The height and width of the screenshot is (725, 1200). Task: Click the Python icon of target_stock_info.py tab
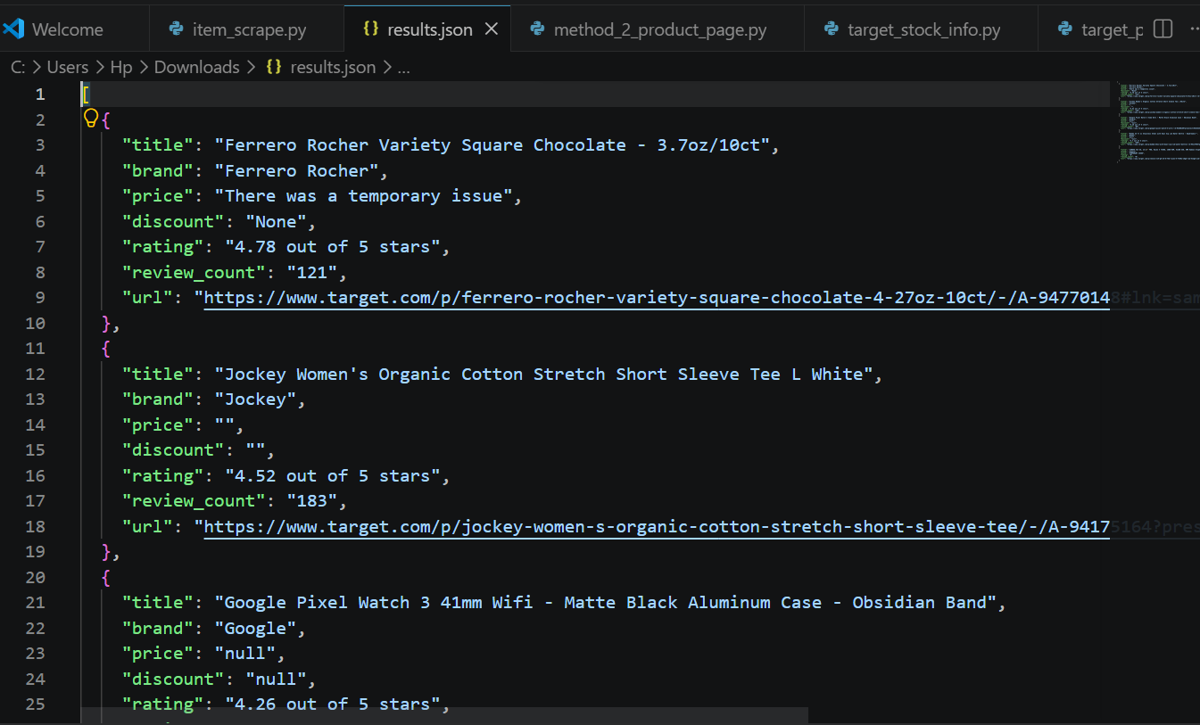[x=830, y=29]
